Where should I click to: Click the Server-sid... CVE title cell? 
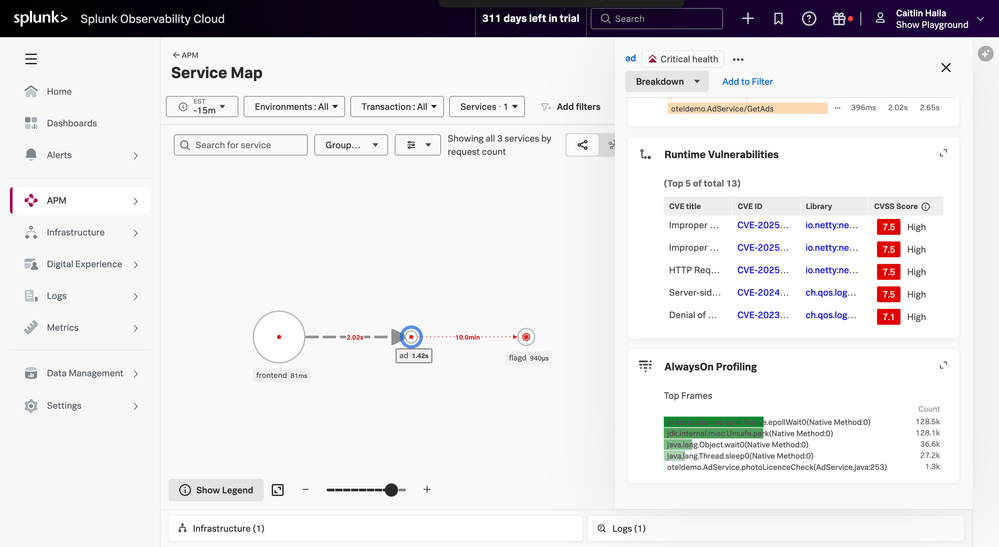(695, 293)
